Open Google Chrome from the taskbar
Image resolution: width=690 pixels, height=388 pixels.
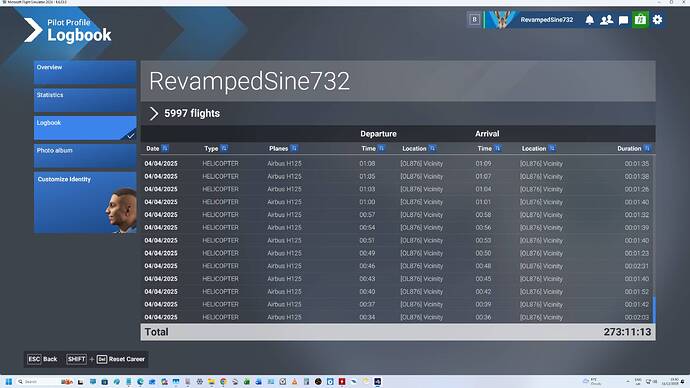tap(224, 381)
